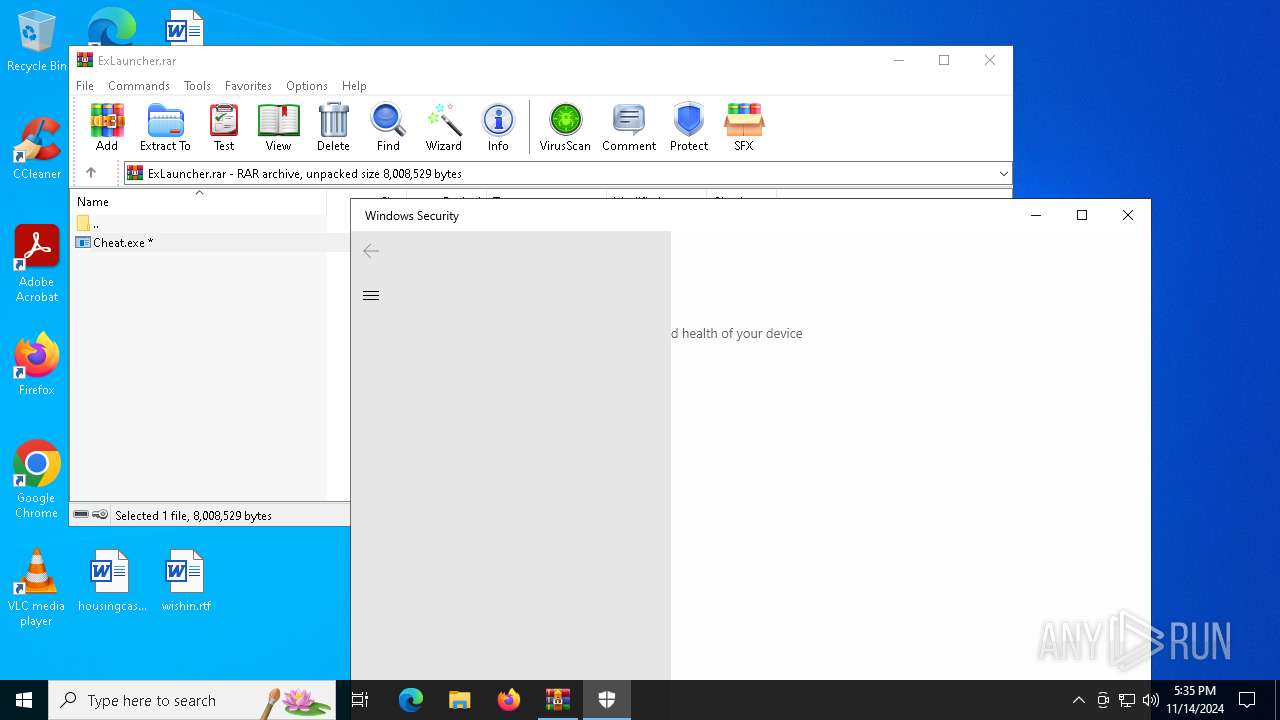Select the Cheat.exe file row
The image size is (1280, 720).
(x=211, y=243)
